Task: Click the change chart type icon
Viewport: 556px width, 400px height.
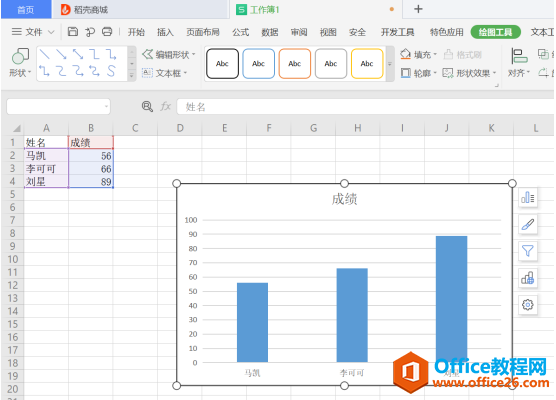Action: point(528,278)
